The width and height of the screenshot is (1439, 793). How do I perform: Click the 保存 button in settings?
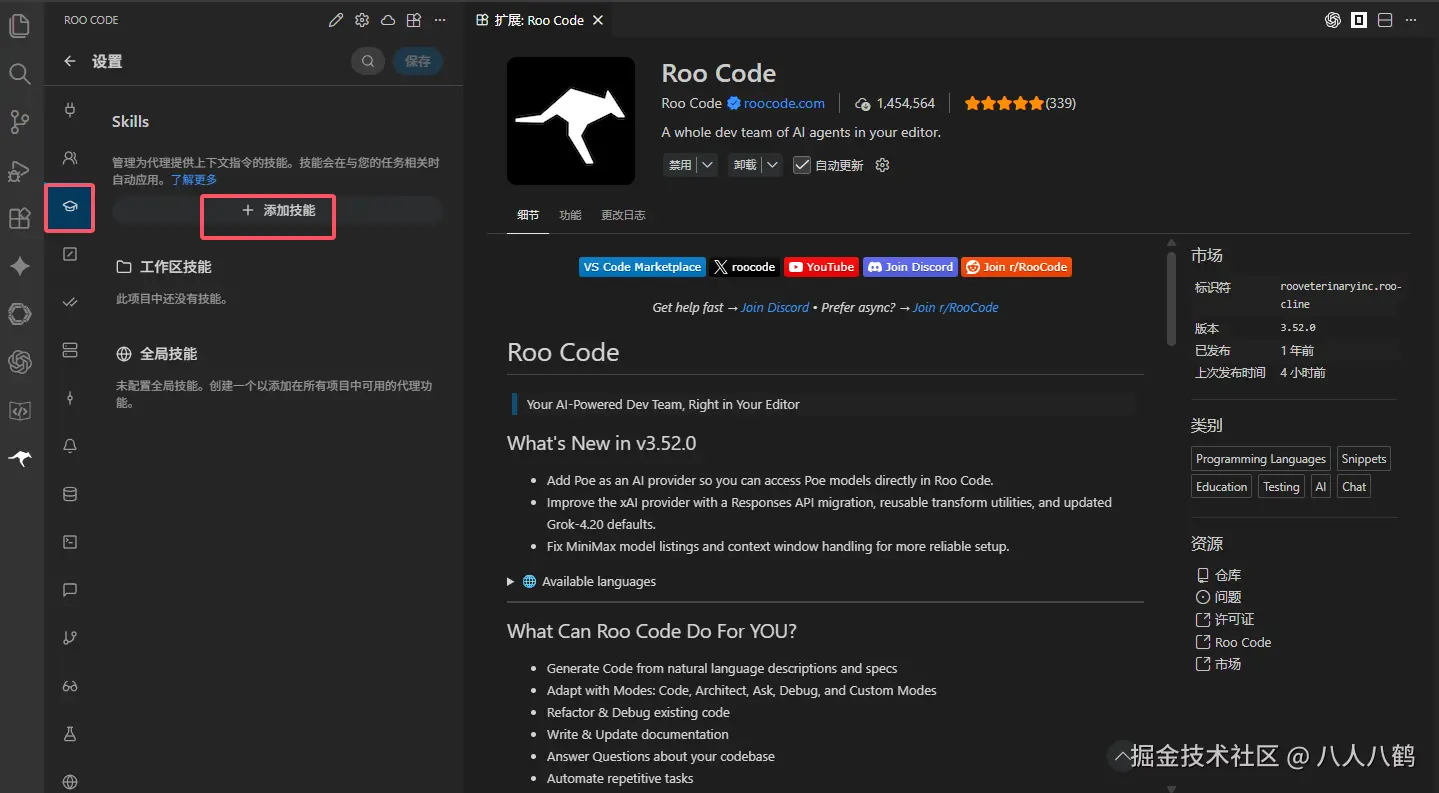[x=418, y=61]
